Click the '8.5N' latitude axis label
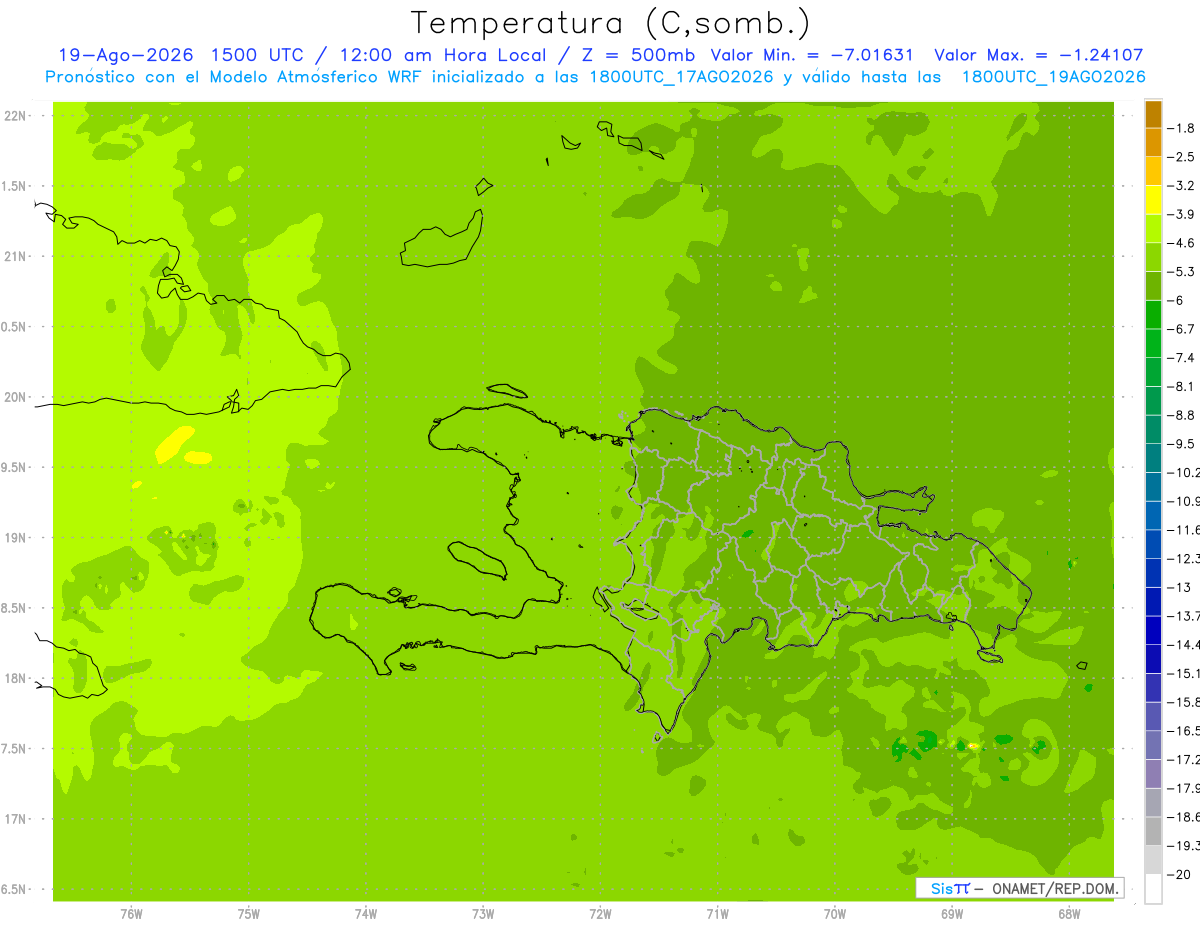The height and width of the screenshot is (927, 1200). tap(15, 608)
